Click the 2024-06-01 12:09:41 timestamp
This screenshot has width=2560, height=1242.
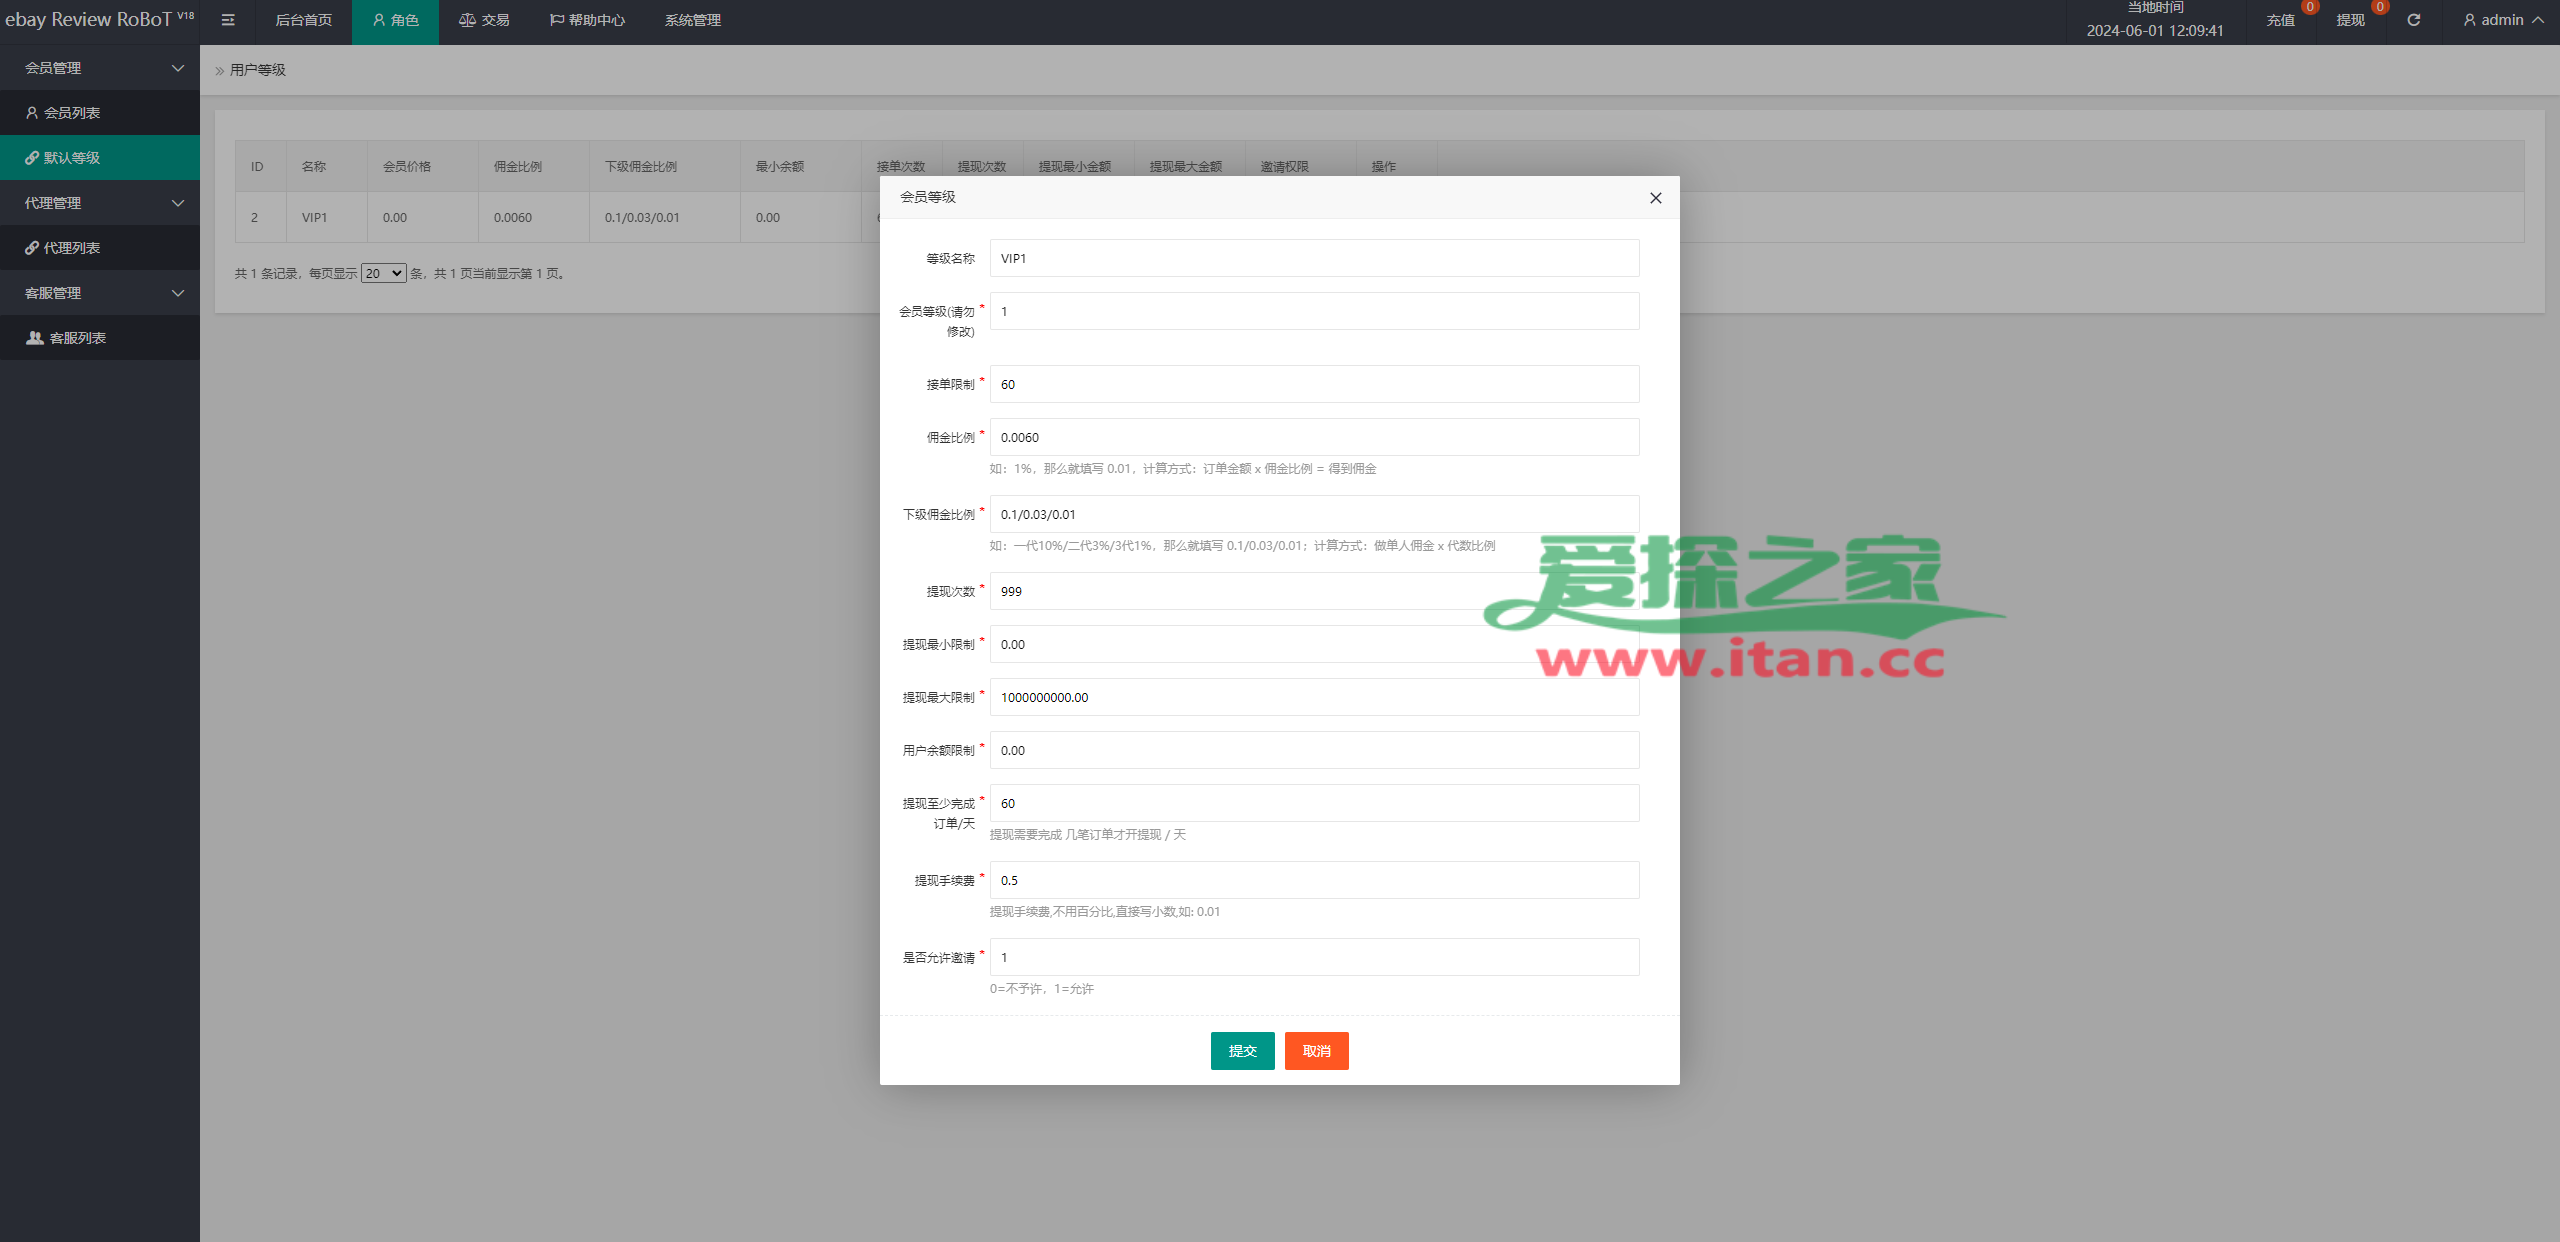click(x=2155, y=31)
